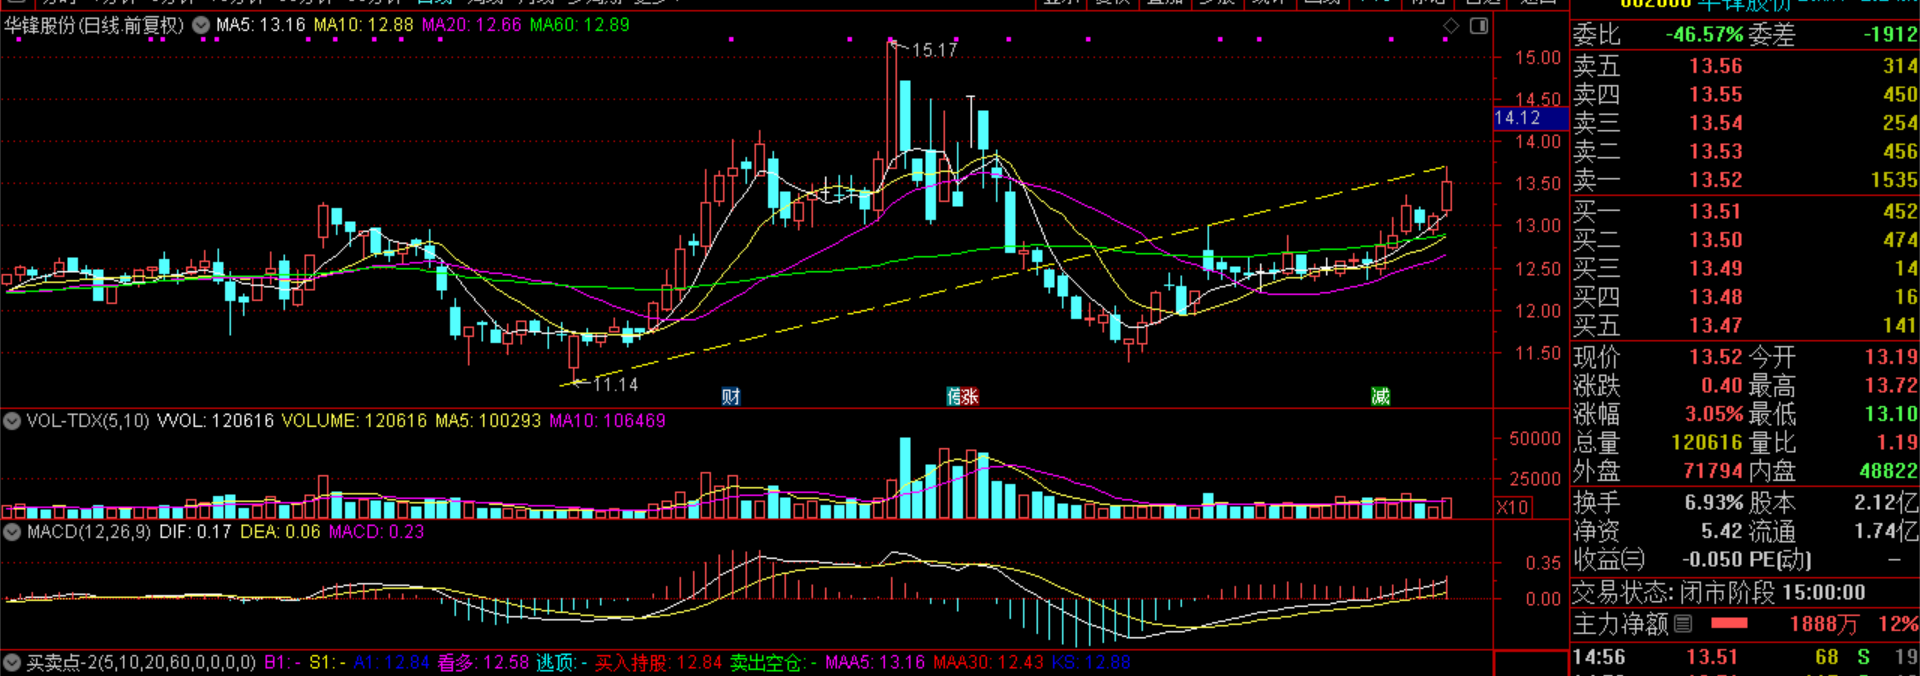This screenshot has width=1920, height=676.
Task: Click the 股本 2.12亿 field
Action: 1833,503
